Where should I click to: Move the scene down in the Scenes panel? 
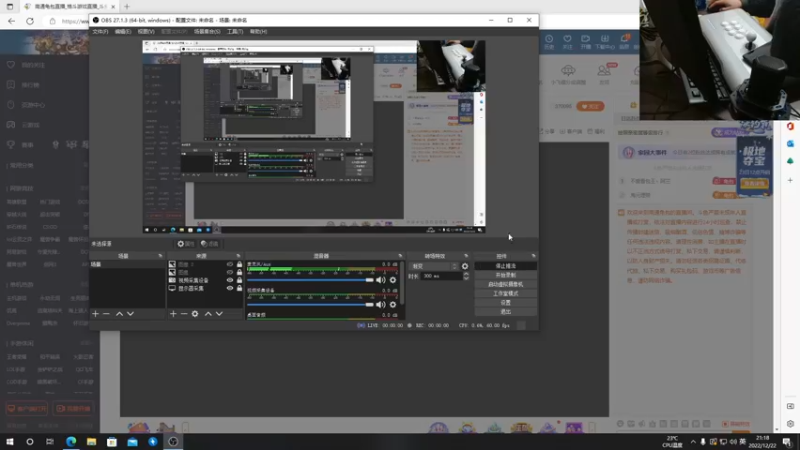pos(131,314)
